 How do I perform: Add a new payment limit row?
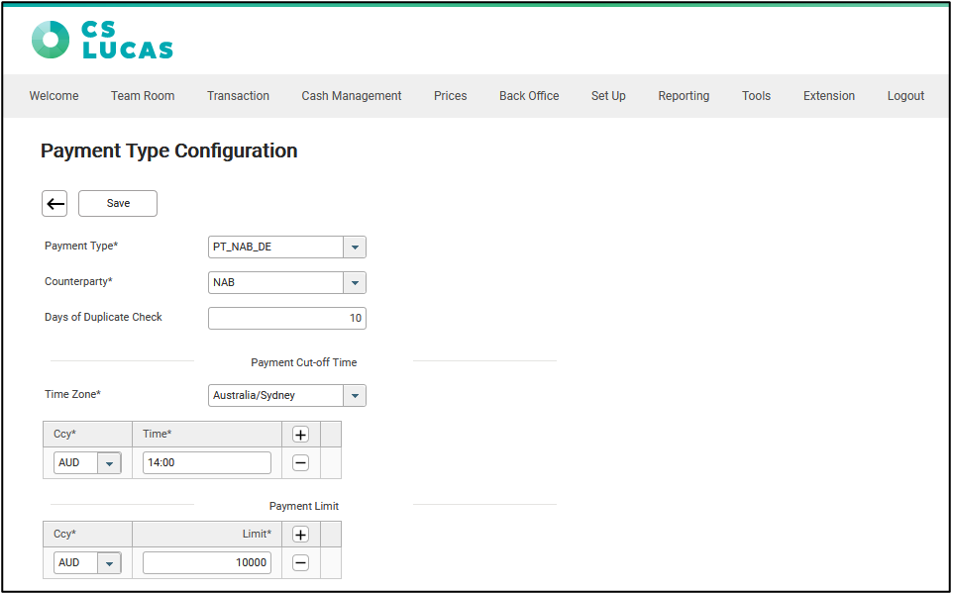pyautogui.click(x=300, y=534)
